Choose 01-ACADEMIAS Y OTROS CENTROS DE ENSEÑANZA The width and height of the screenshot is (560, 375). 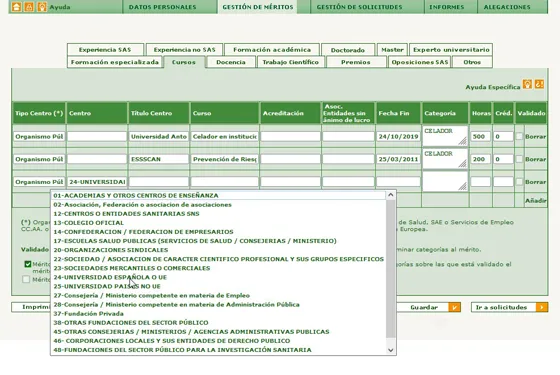point(218,195)
